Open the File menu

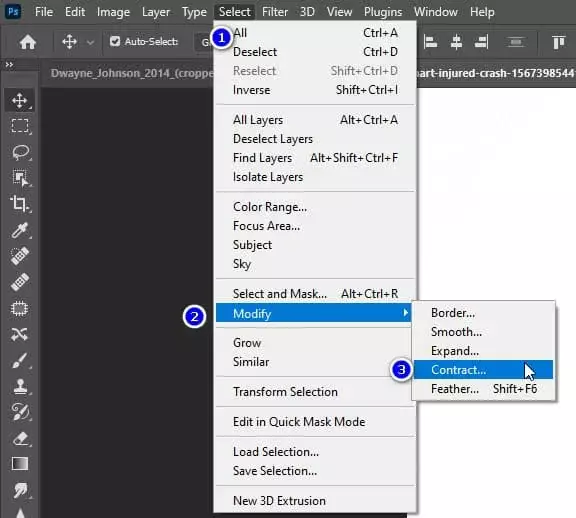pos(44,12)
